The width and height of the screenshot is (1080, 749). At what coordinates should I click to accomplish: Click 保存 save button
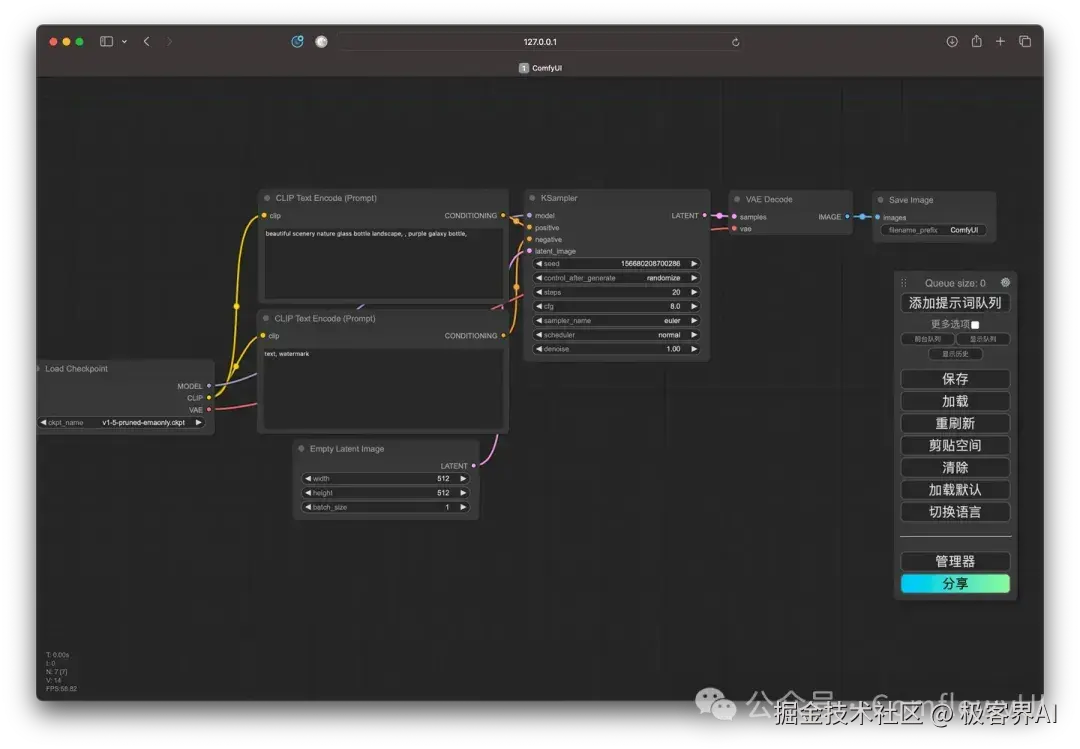[955, 379]
